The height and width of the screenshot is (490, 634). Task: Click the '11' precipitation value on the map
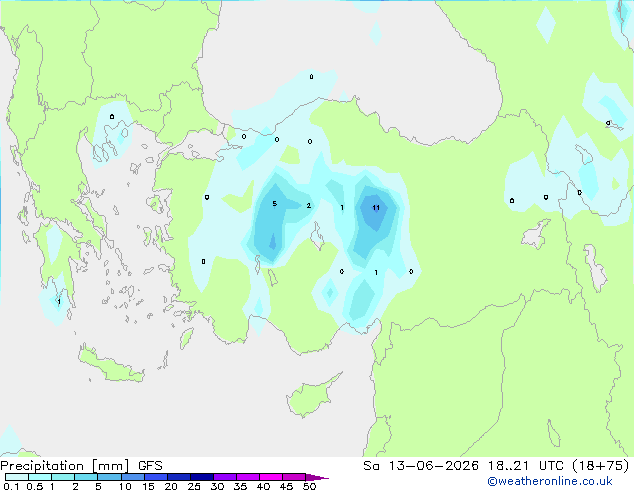point(376,208)
